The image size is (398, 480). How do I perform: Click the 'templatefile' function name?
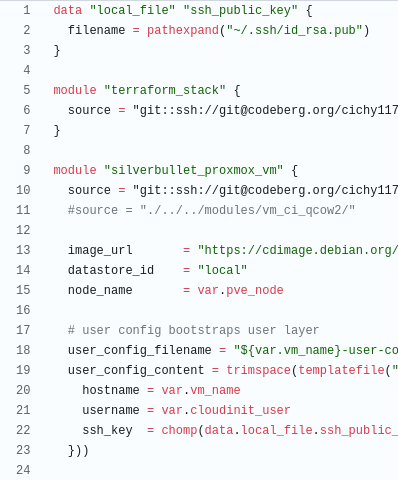point(341,370)
